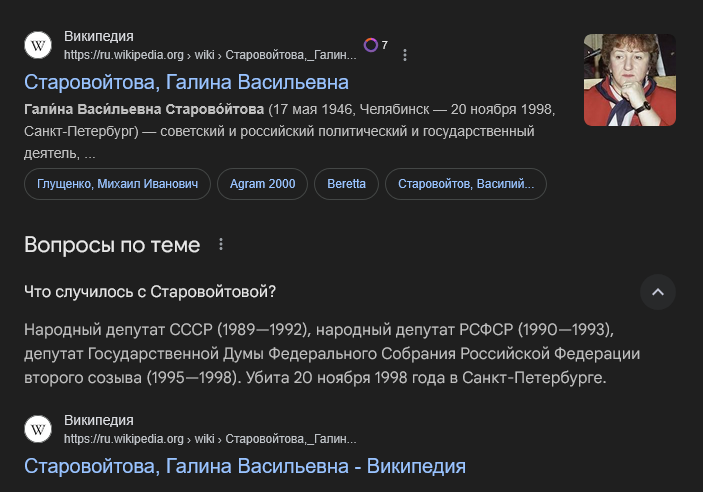Click 'Википедия' site name above first result
Screen dimensions: 703x492
[x=99, y=37]
